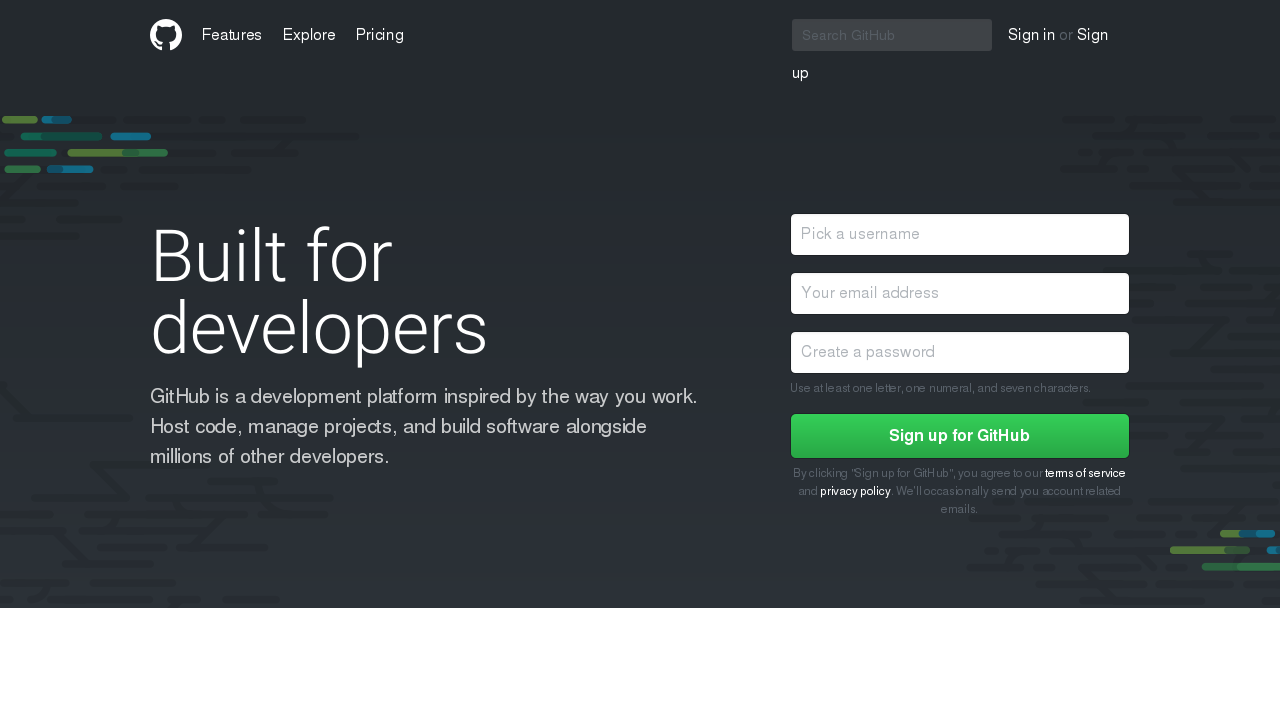This screenshot has width=1280, height=720.
Task: Click the Sign up for GitHub button
Action: (960, 436)
